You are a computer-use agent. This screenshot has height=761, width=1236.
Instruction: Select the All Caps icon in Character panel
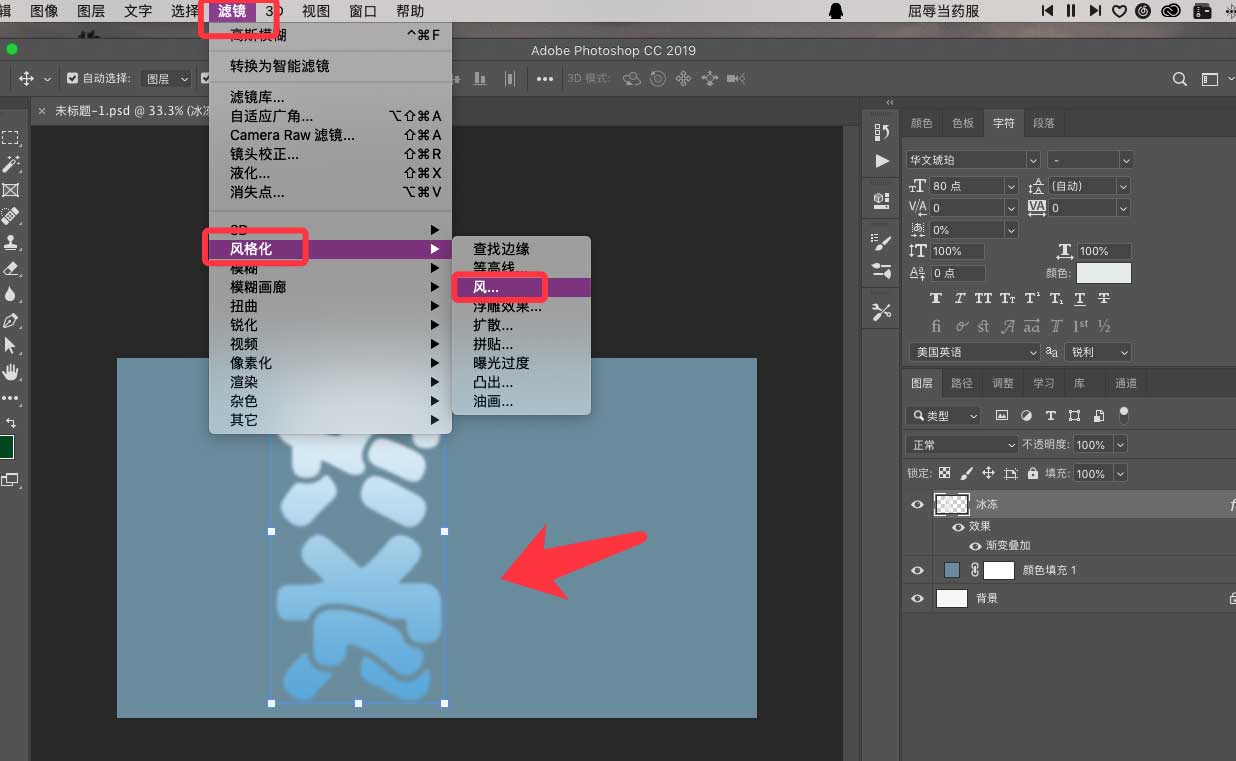(x=982, y=297)
